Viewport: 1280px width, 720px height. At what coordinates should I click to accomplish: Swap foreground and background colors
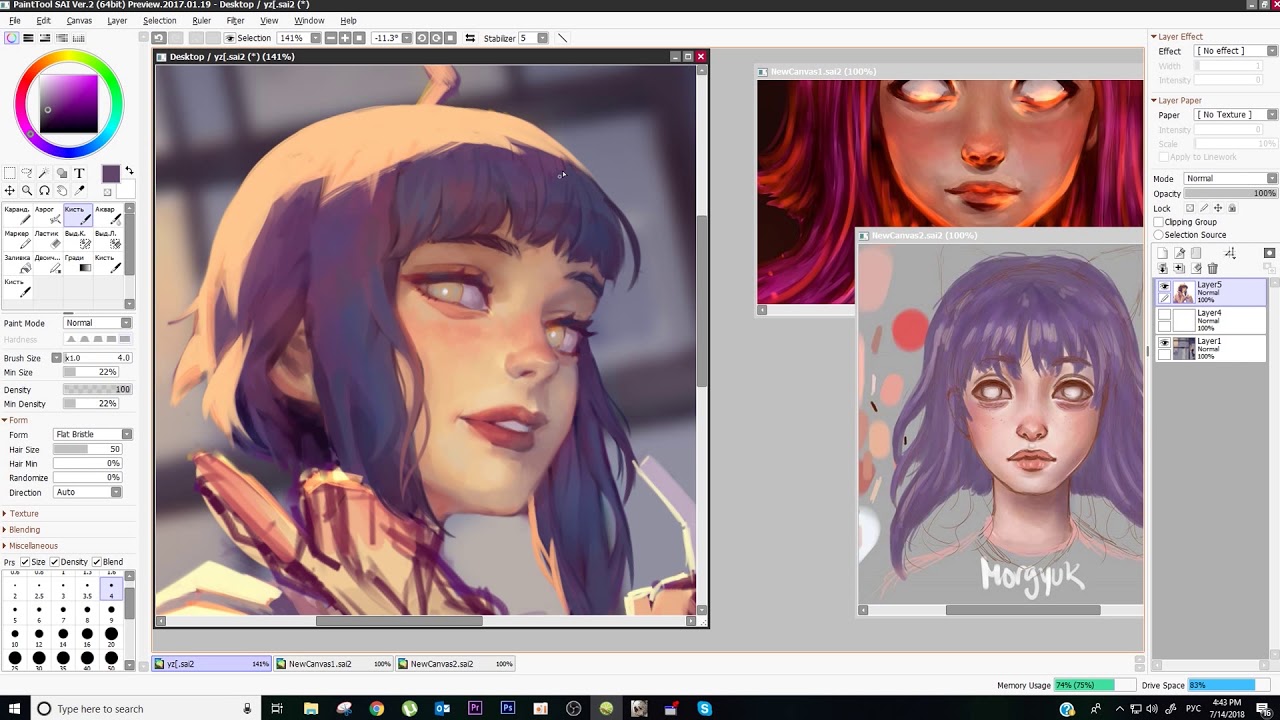[x=129, y=172]
